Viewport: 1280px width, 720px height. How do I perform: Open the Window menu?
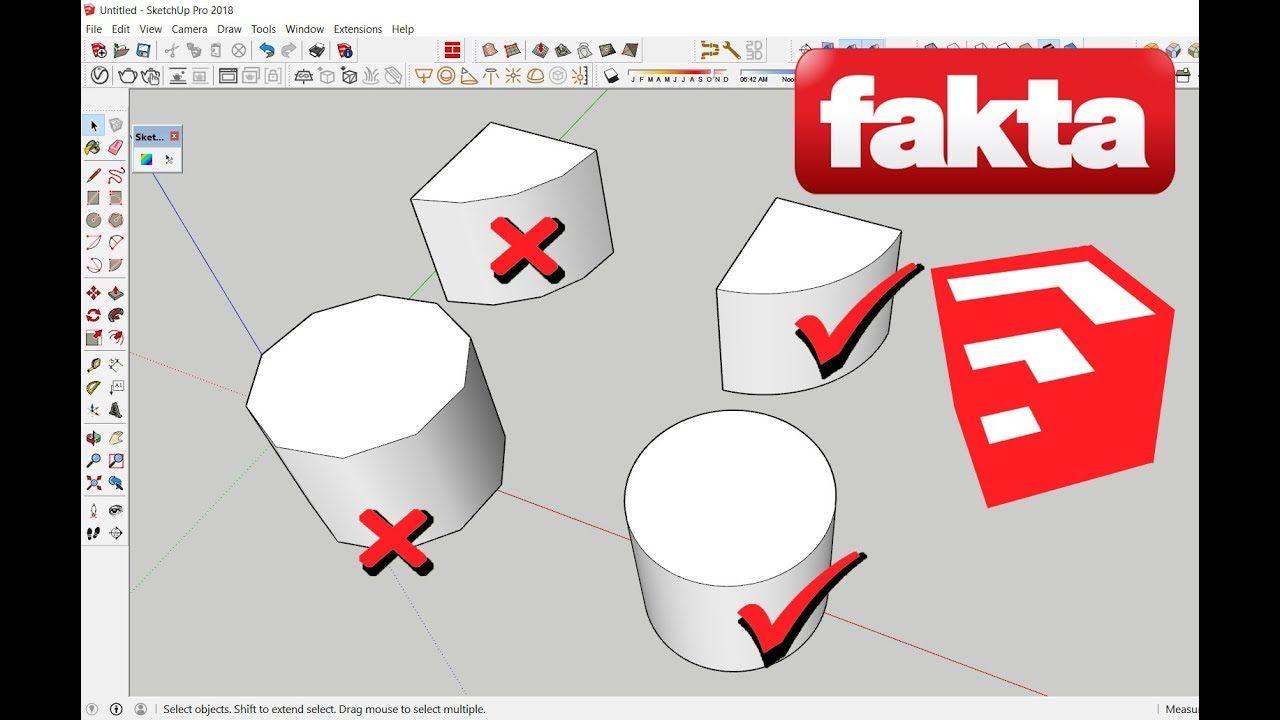[x=304, y=29]
